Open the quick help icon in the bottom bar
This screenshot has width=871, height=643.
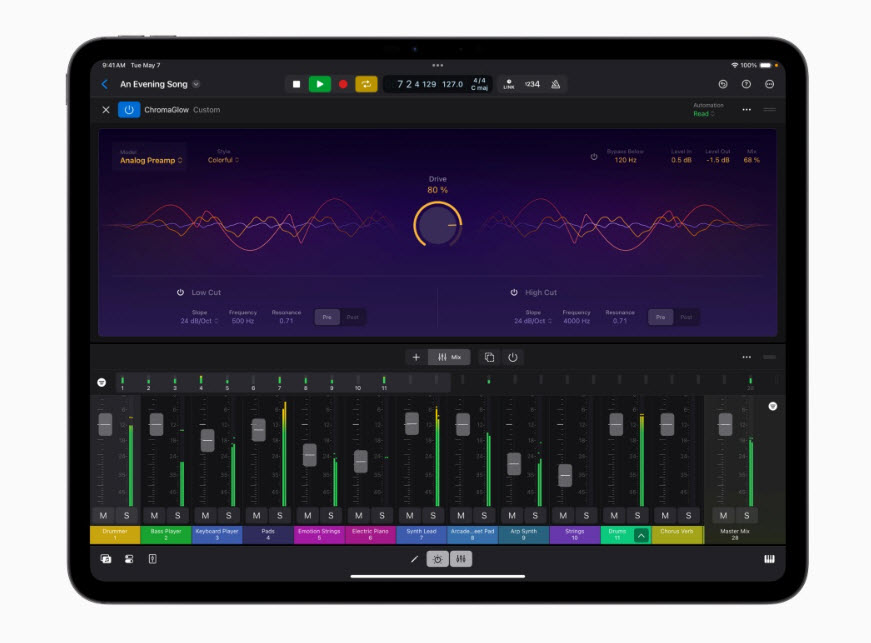click(x=153, y=559)
